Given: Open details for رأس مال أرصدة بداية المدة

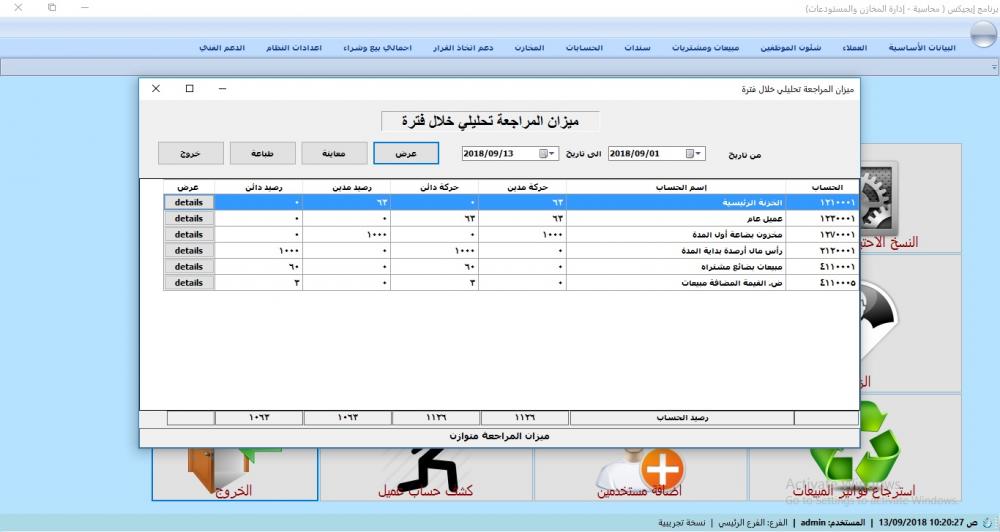Looking at the screenshot, I should click(x=189, y=251).
